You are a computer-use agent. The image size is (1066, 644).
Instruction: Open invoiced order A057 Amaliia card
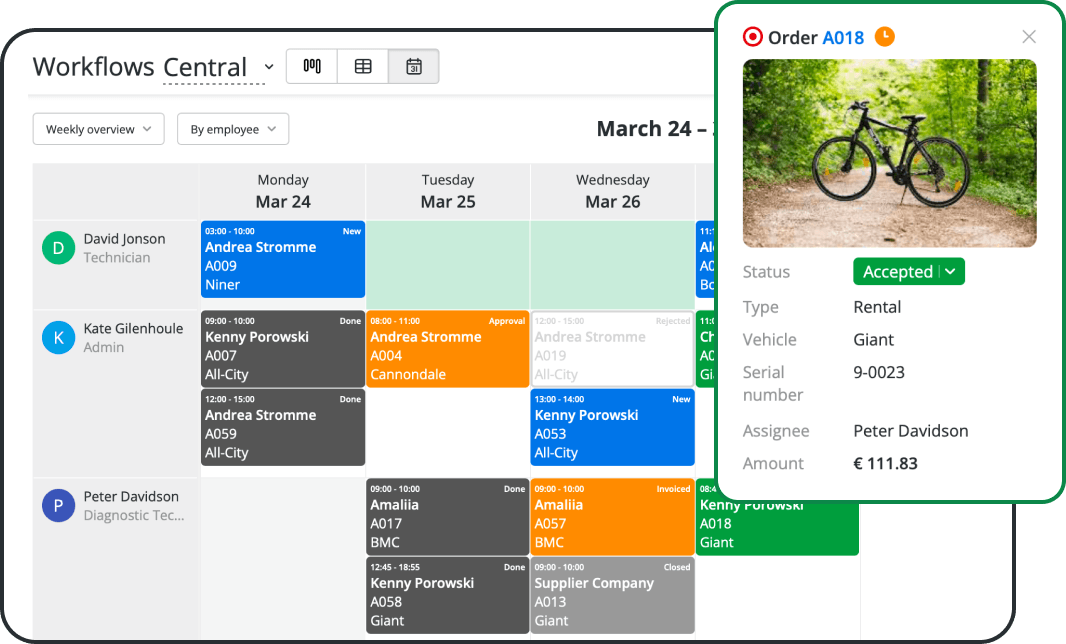(x=612, y=517)
